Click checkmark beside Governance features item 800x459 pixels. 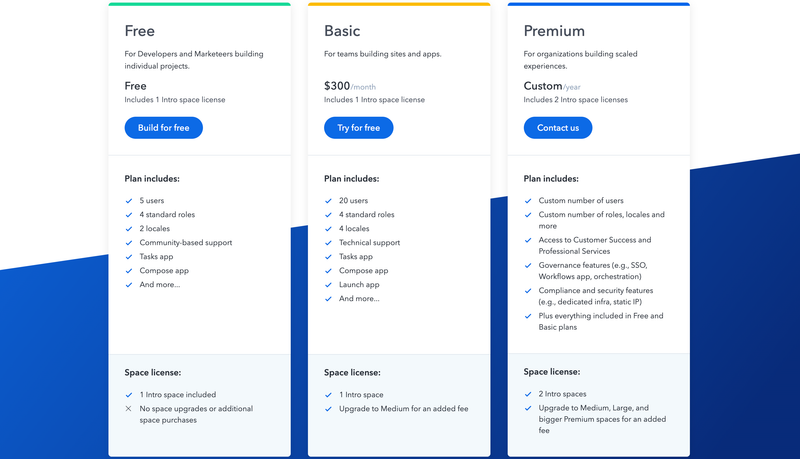(528, 266)
